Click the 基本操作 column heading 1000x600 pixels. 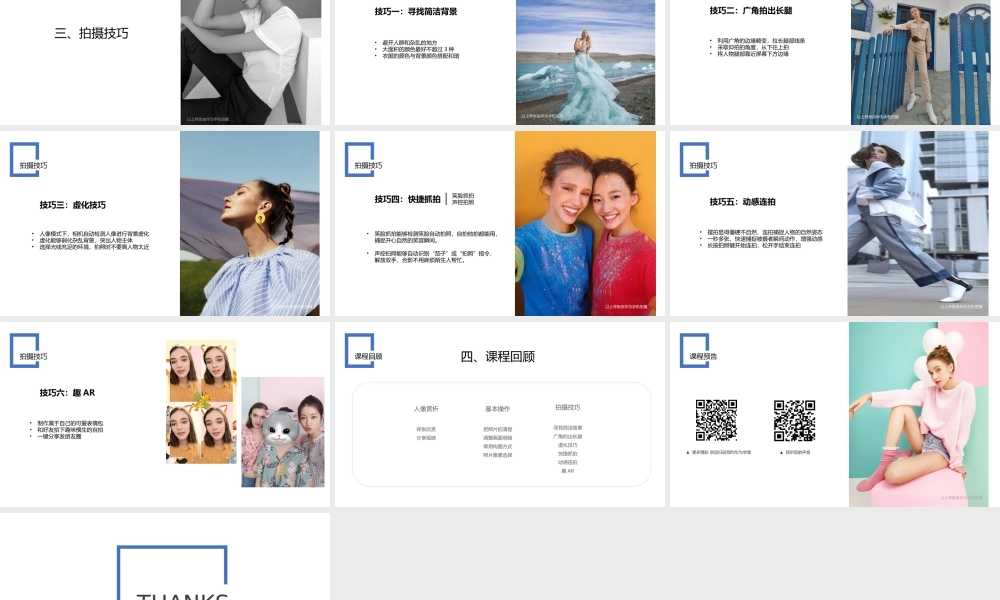tap(497, 408)
